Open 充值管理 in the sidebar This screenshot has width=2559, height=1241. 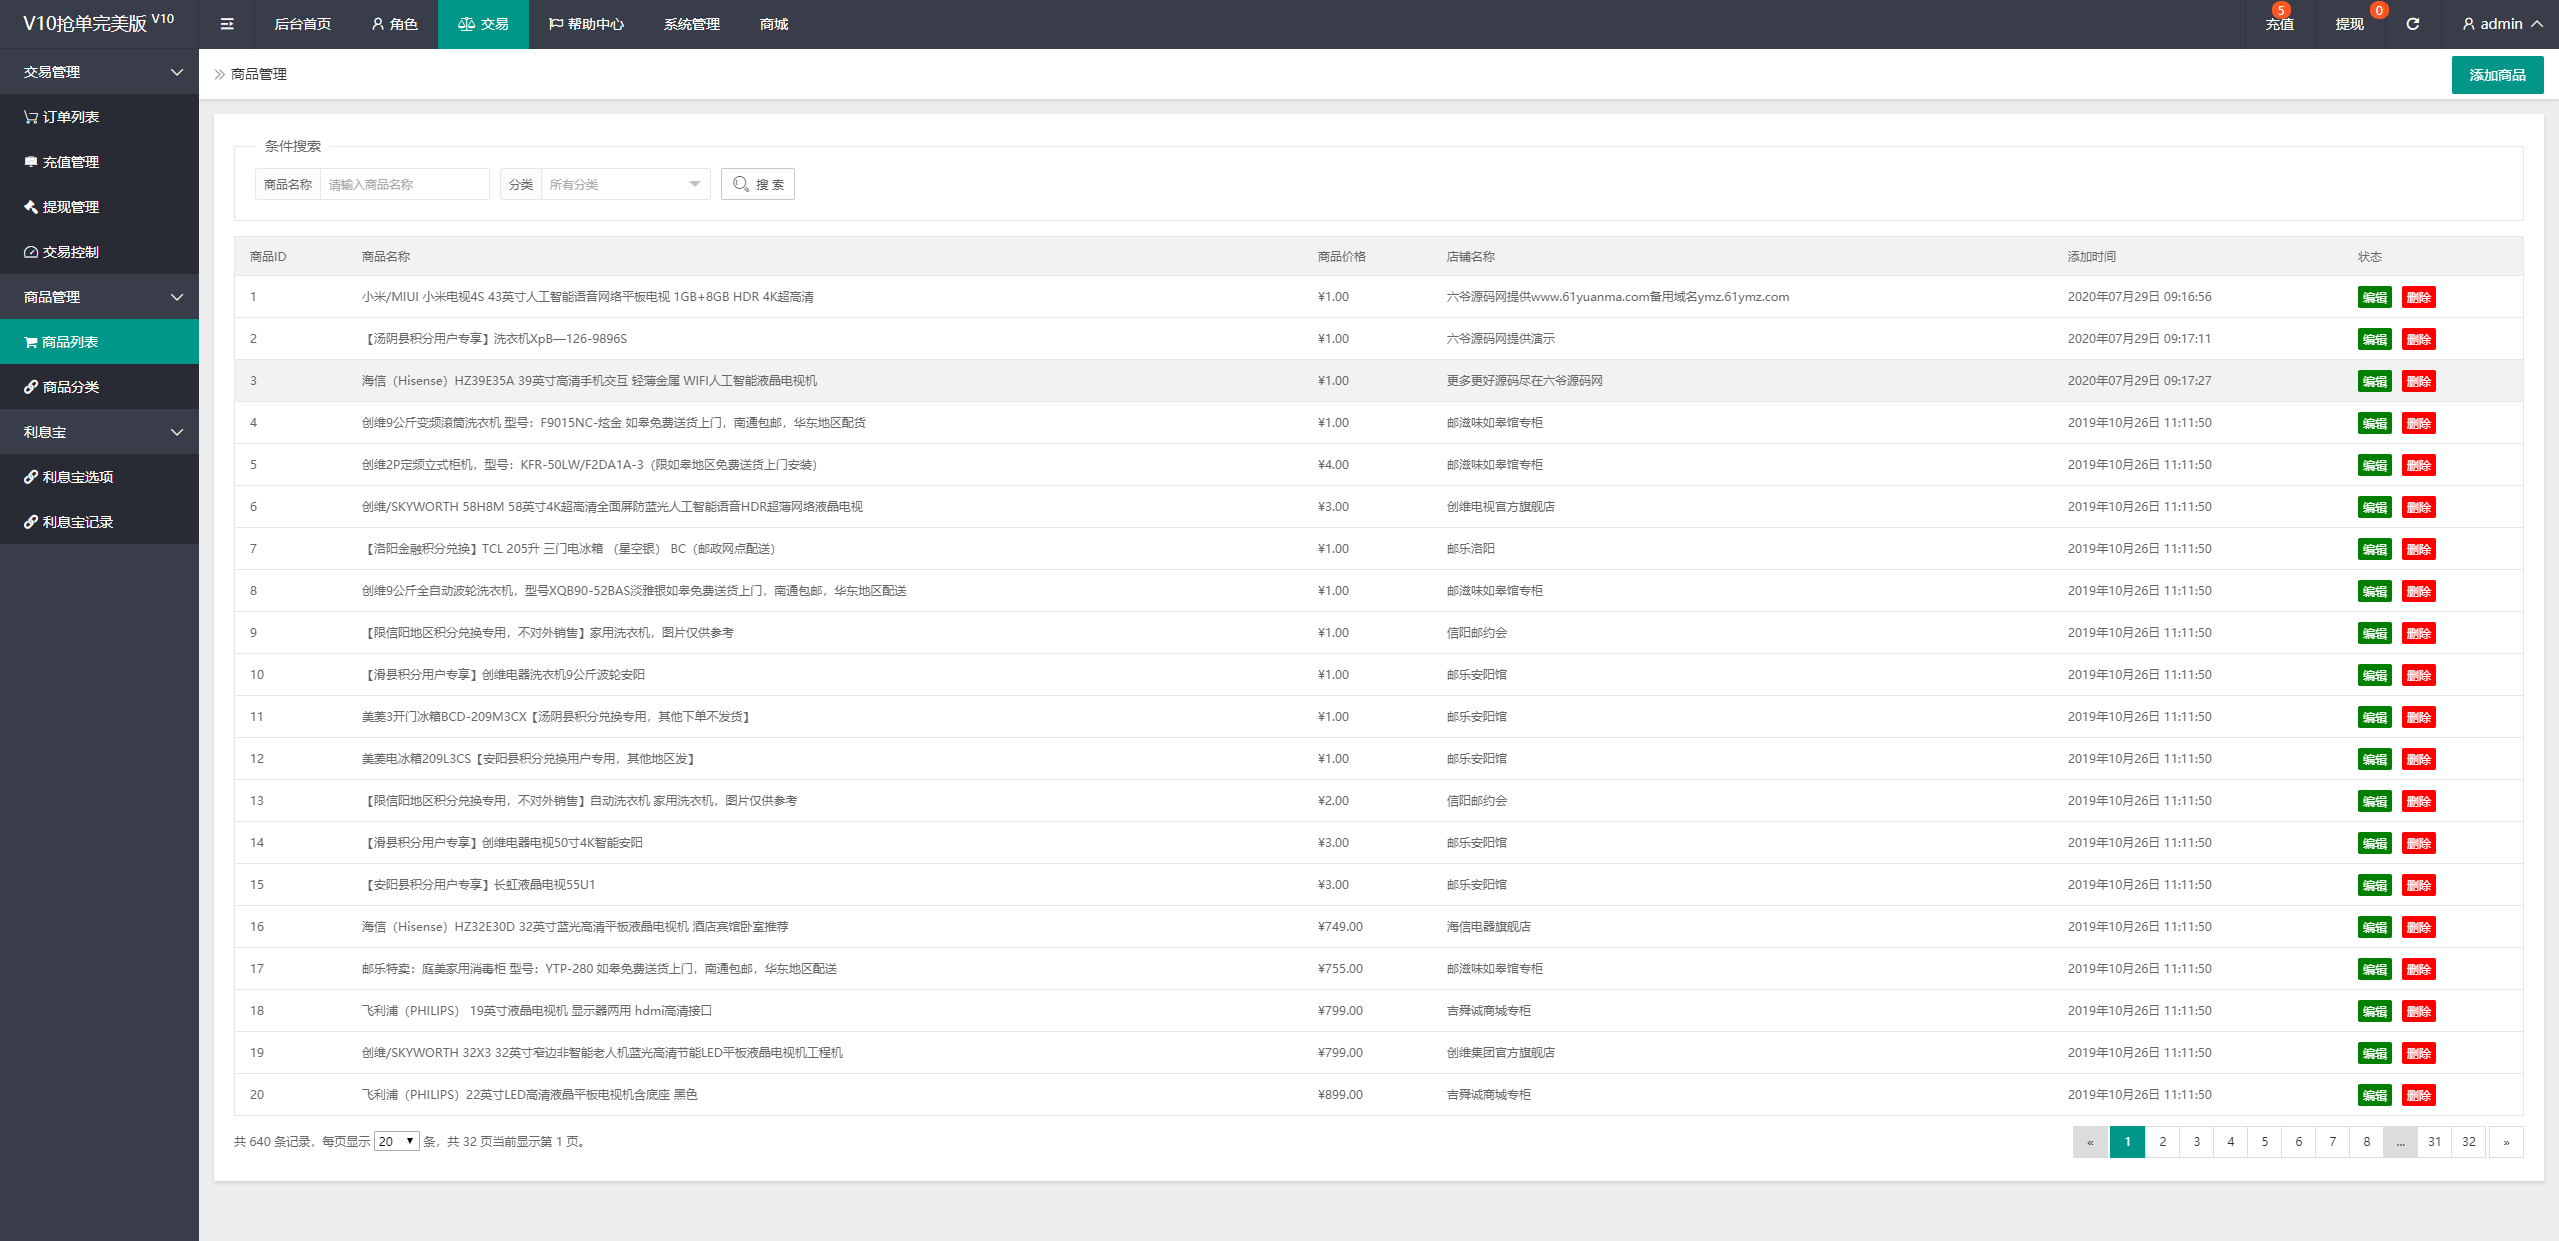click(x=62, y=162)
